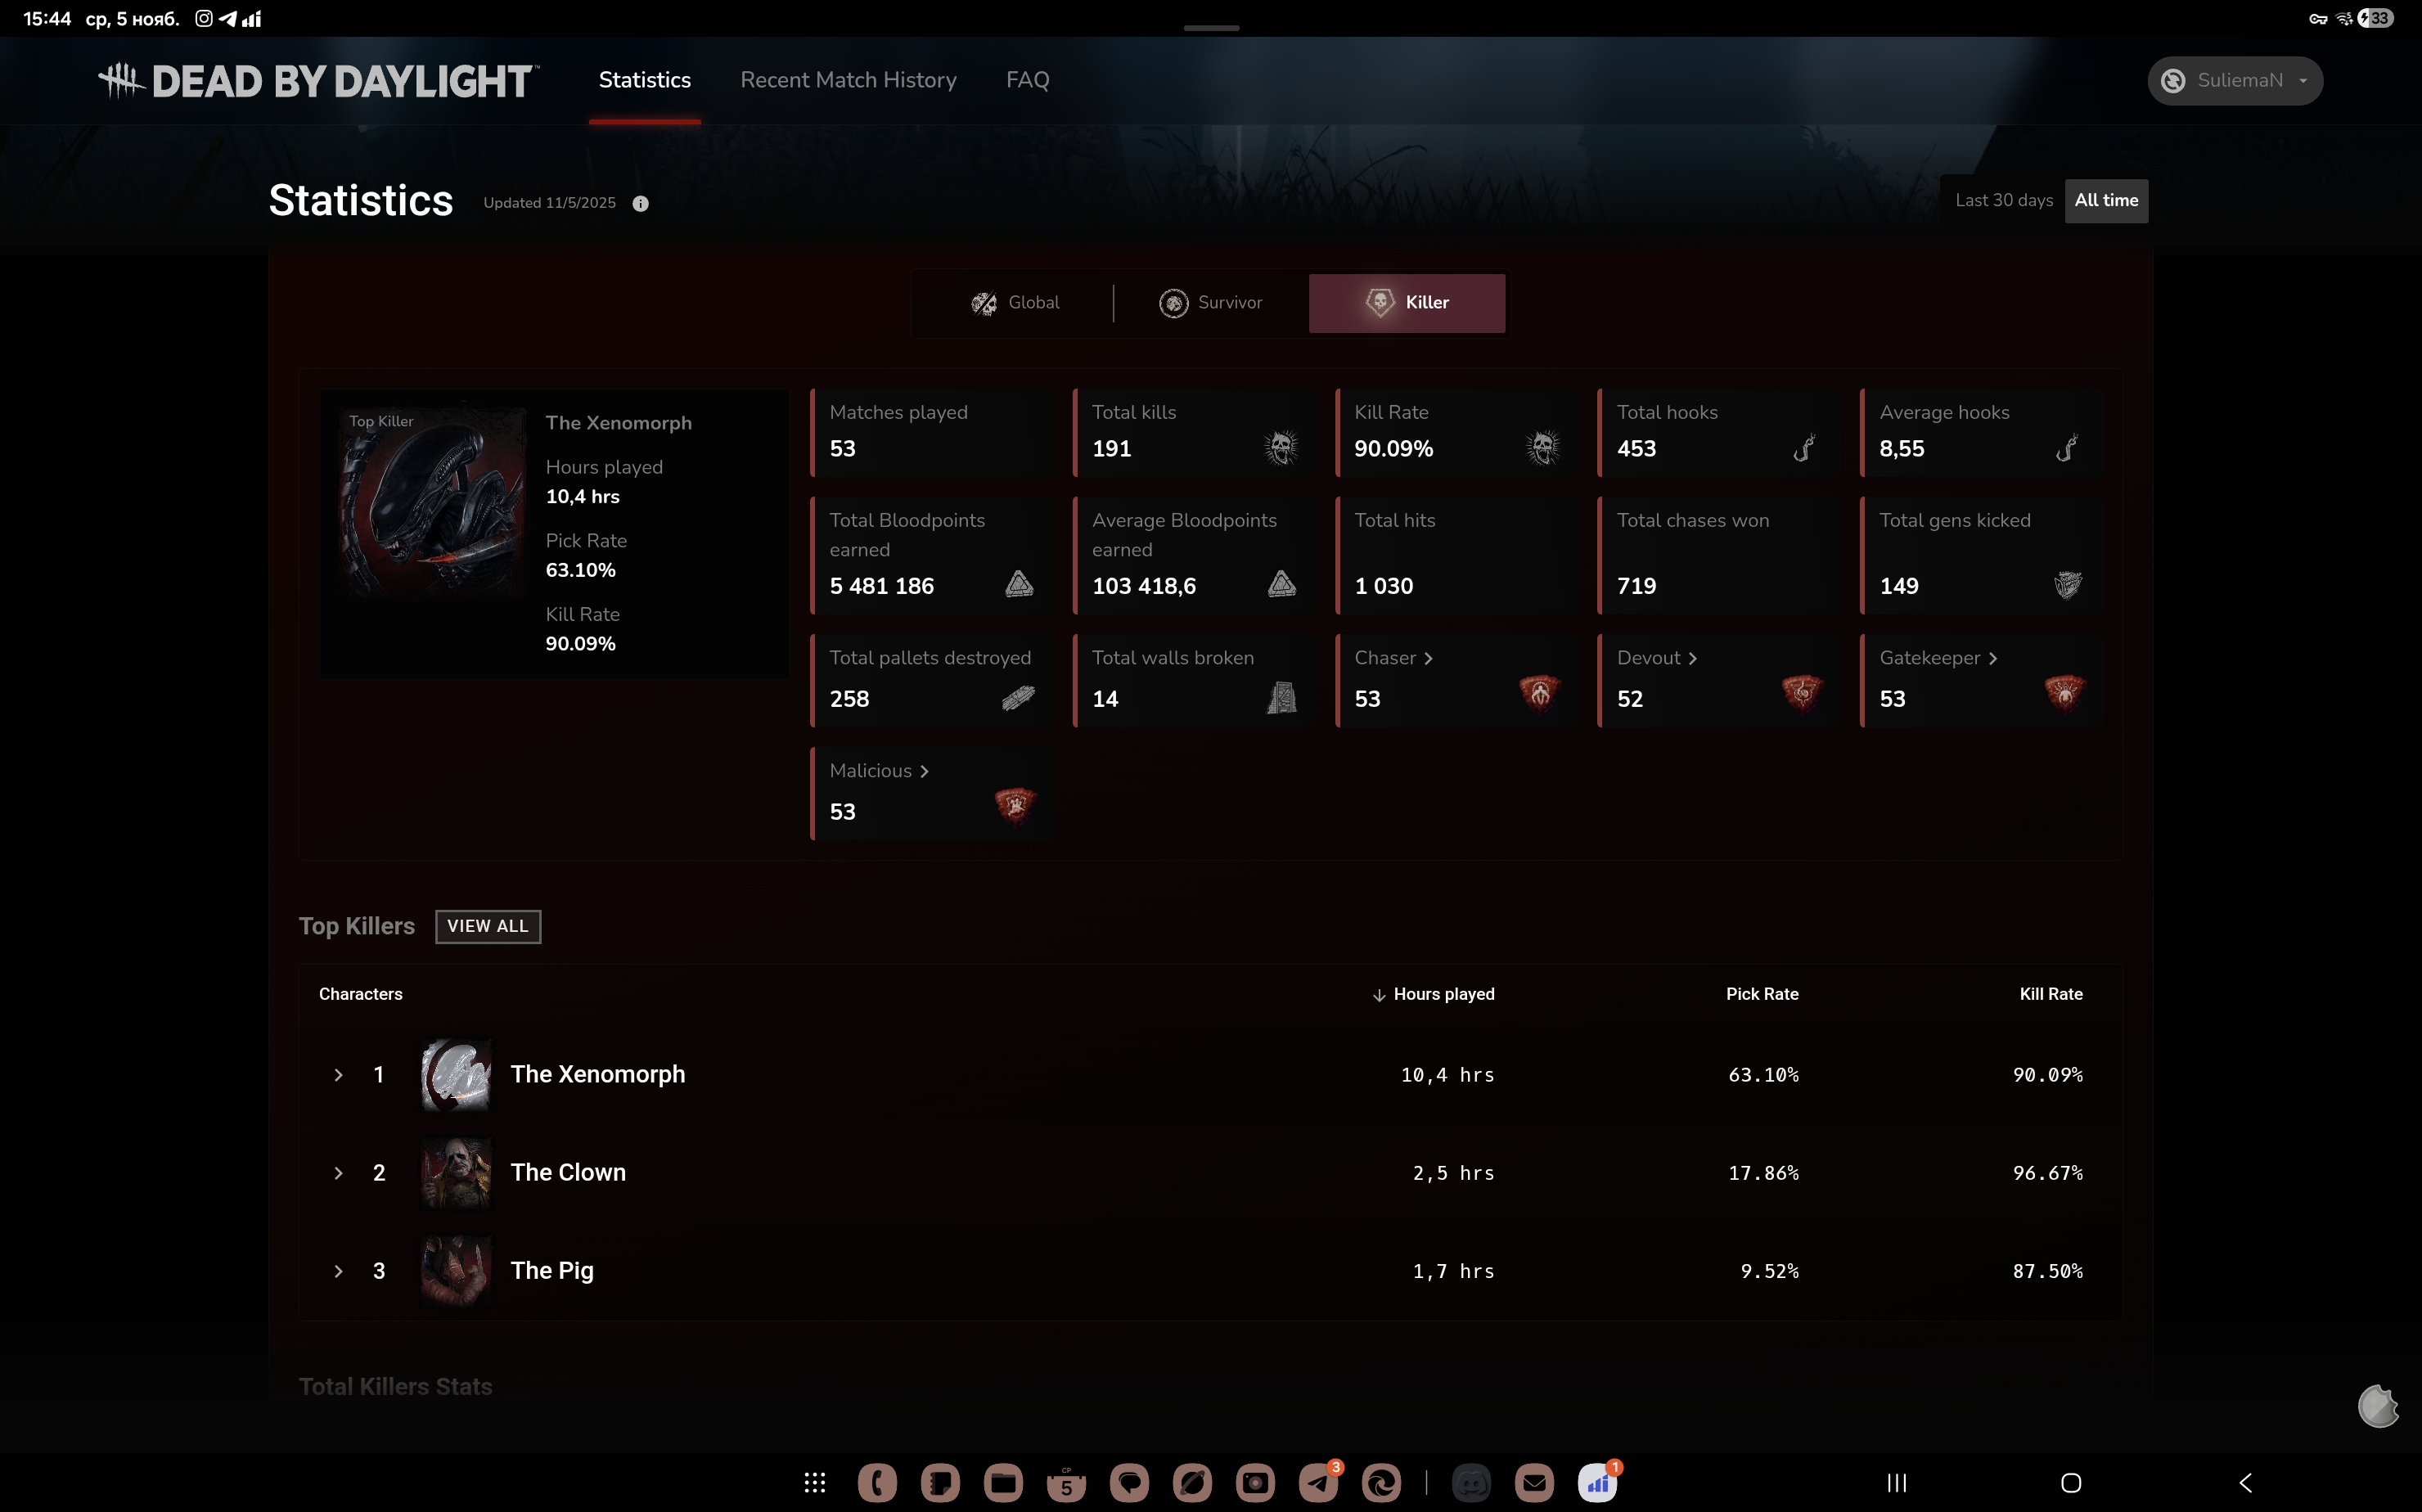Switch to the Survivor stats view
2422x1512 pixels.
pos(1211,303)
